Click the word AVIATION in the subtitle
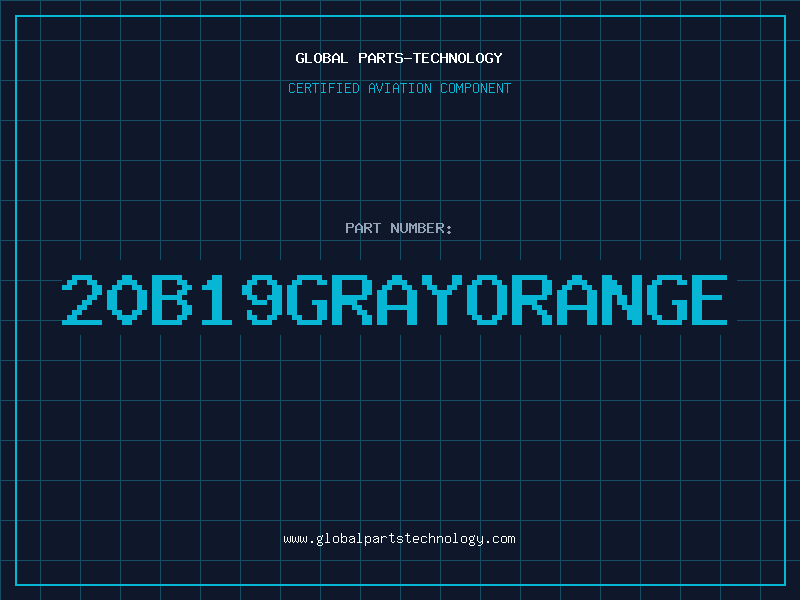This screenshot has height=600, width=800. click(x=400, y=88)
